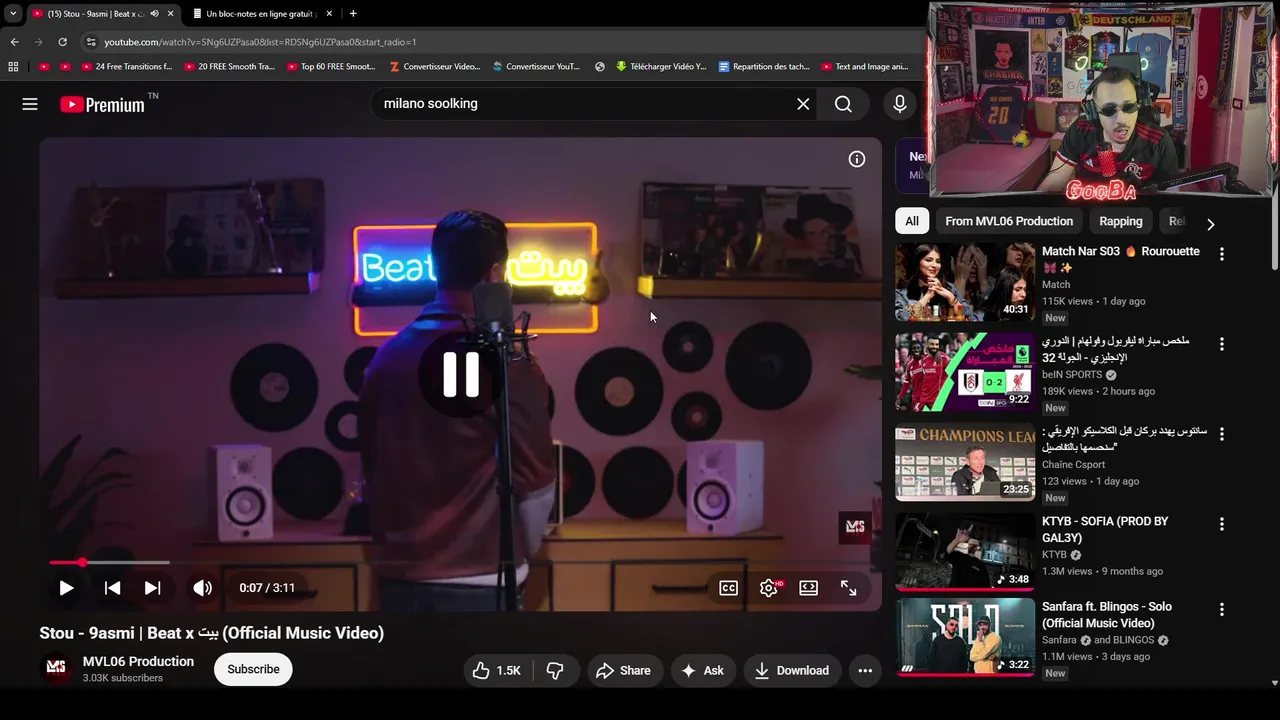Open options for Sanfara Solo video
This screenshot has height=720, width=1280.
click(1221, 609)
